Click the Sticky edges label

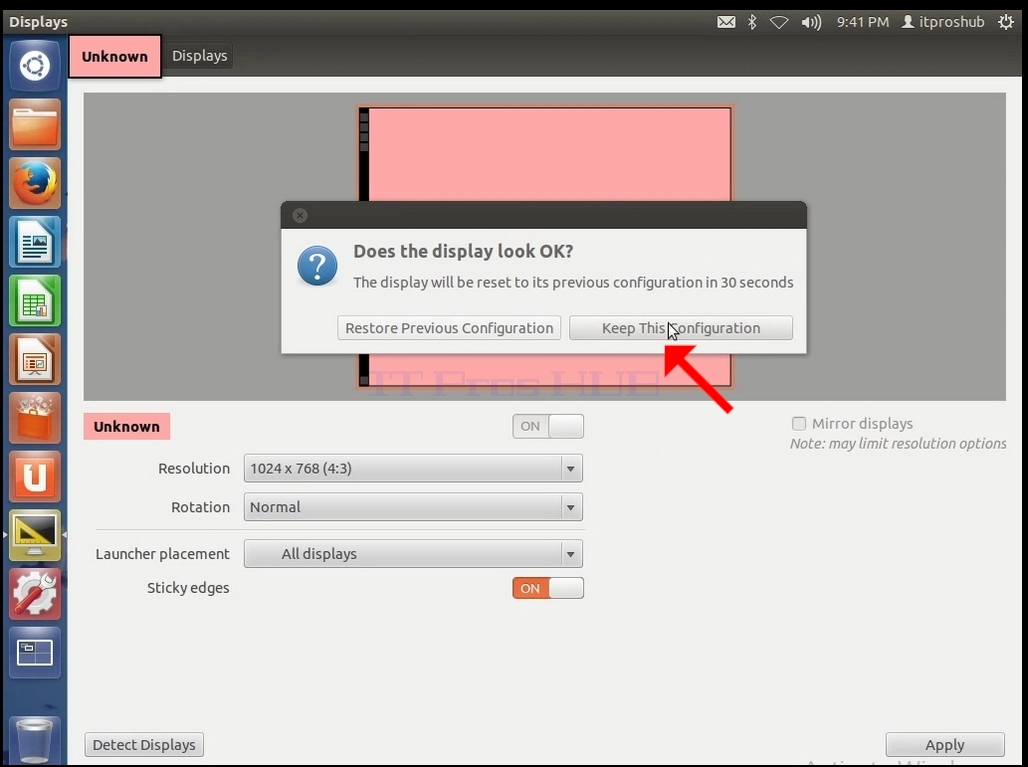(188, 587)
